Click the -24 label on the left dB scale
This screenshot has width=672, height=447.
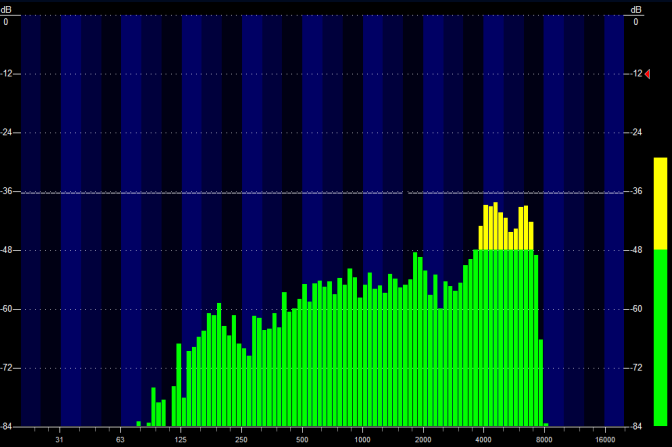(5, 132)
